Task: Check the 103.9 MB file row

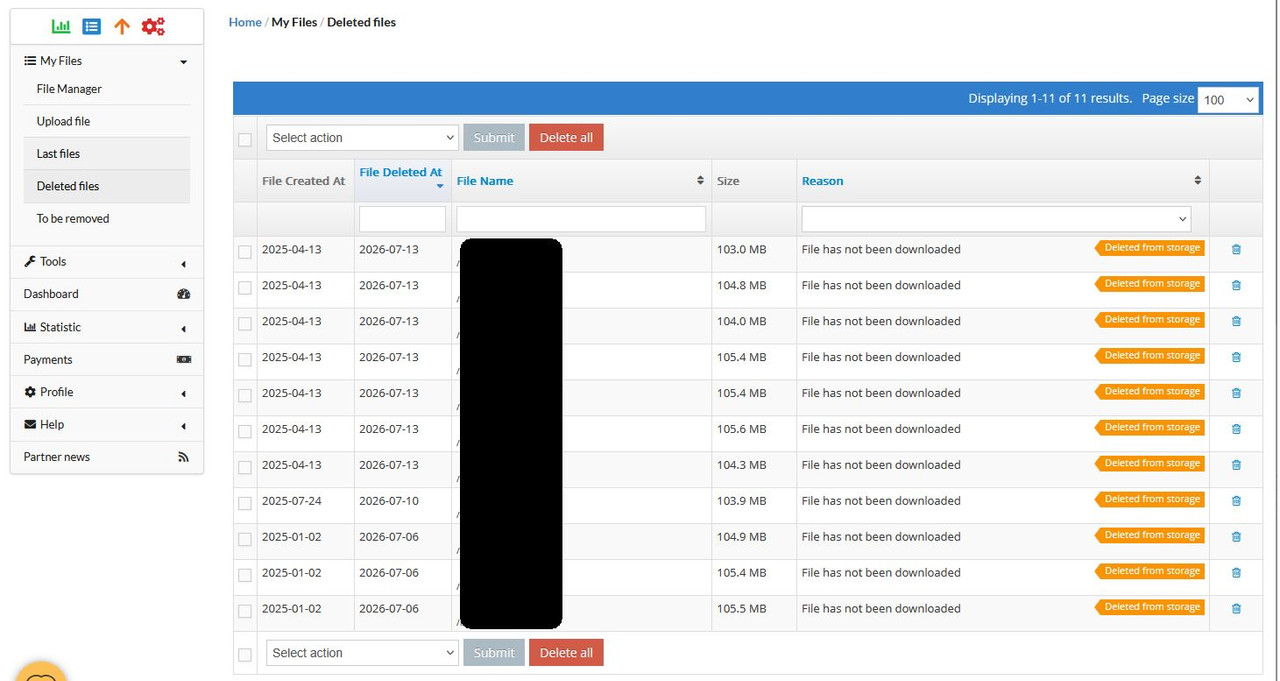Action: point(245,503)
